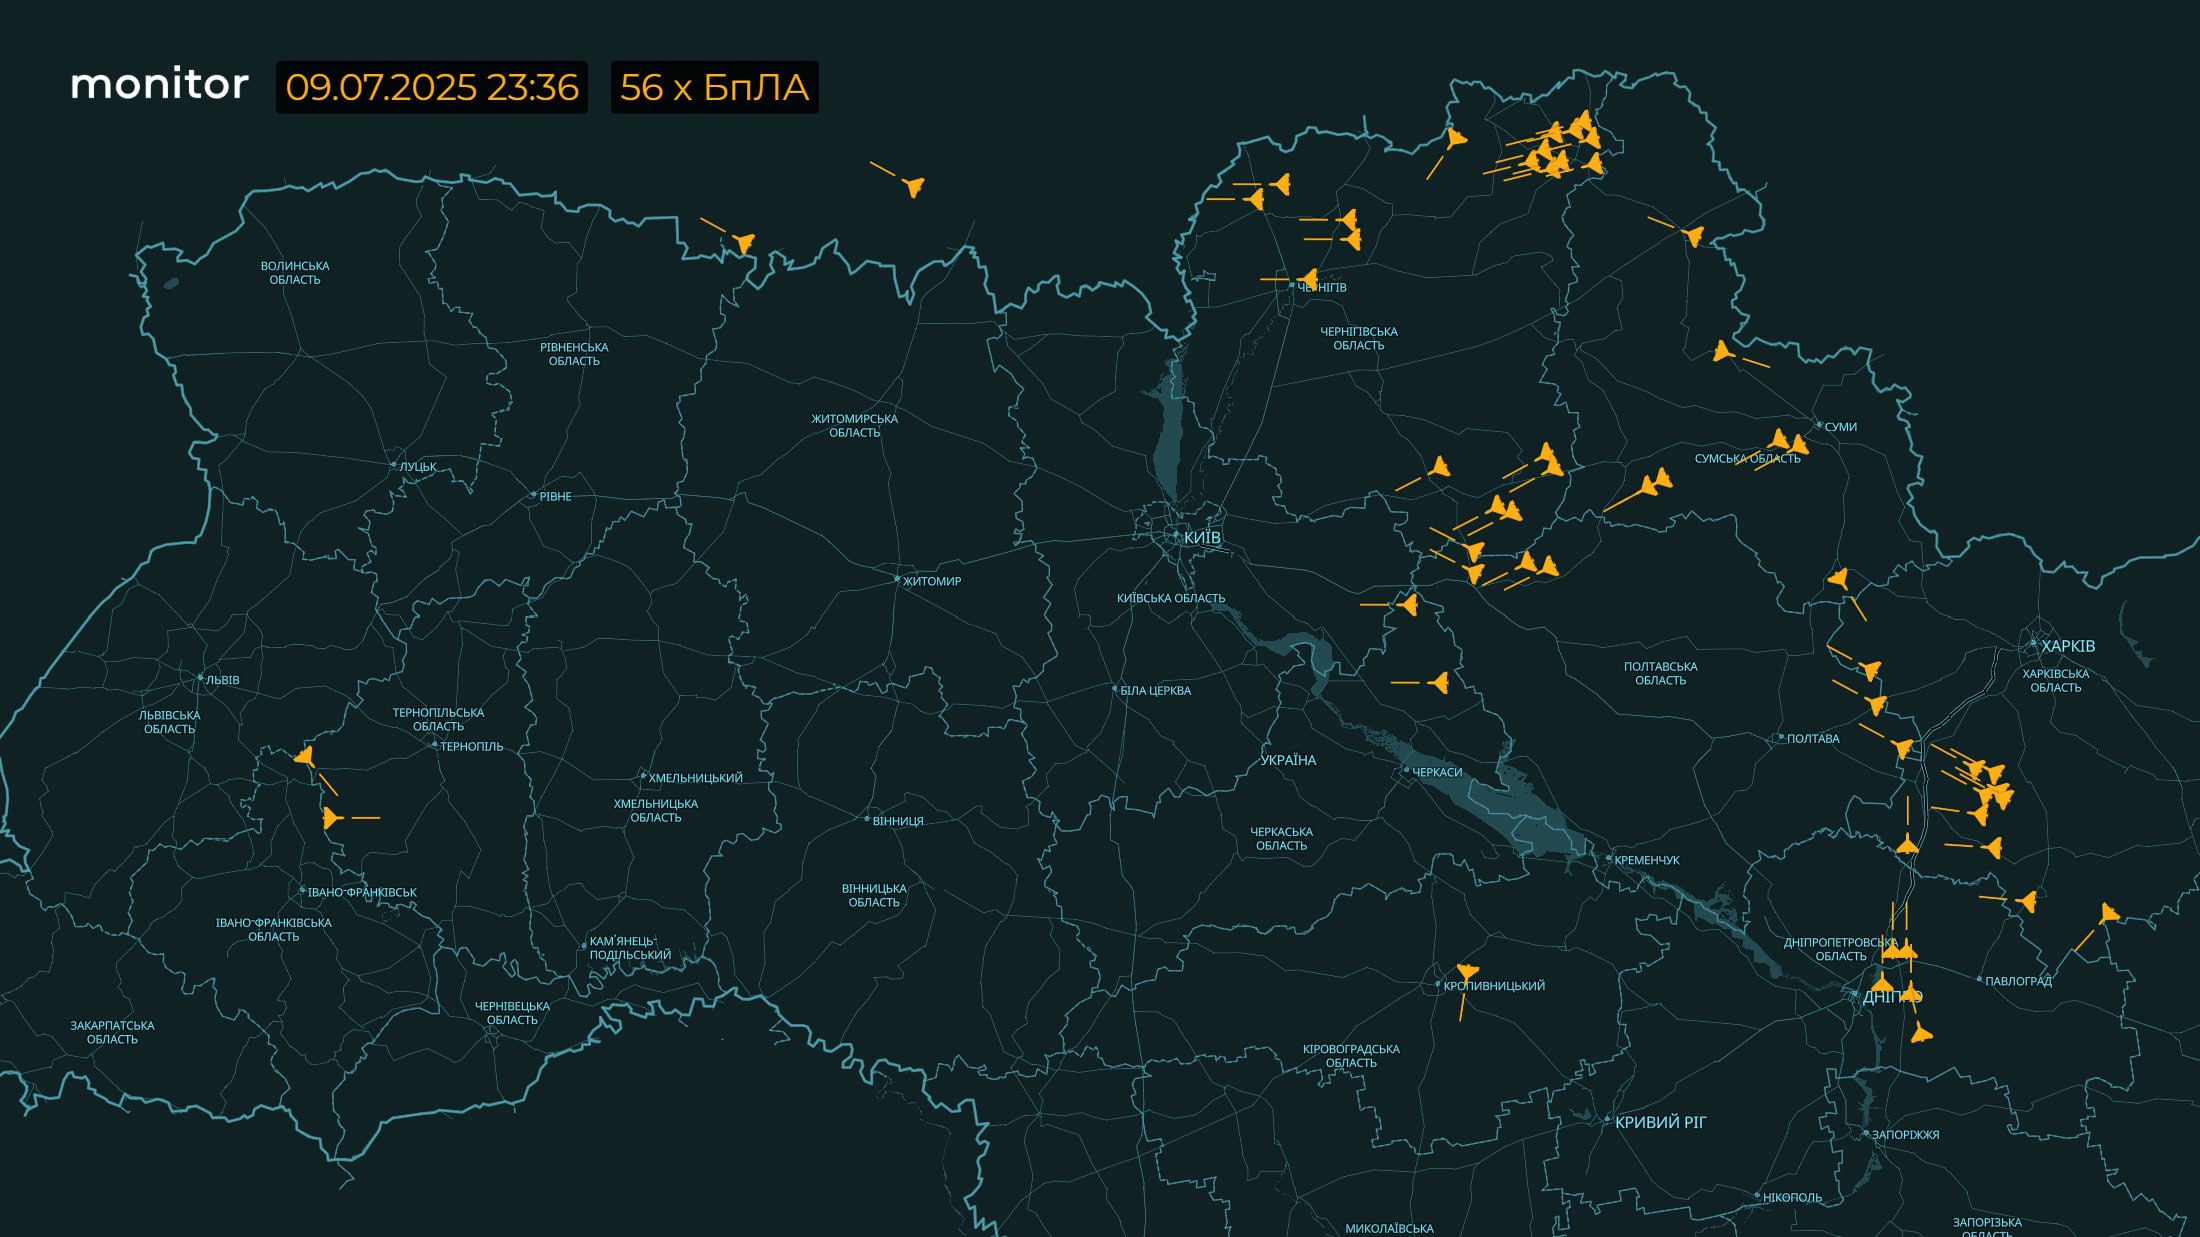The width and height of the screenshot is (2200, 1237).
Task: Click the lone drone icon northwest of Sumy near border
Action: tap(1722, 351)
